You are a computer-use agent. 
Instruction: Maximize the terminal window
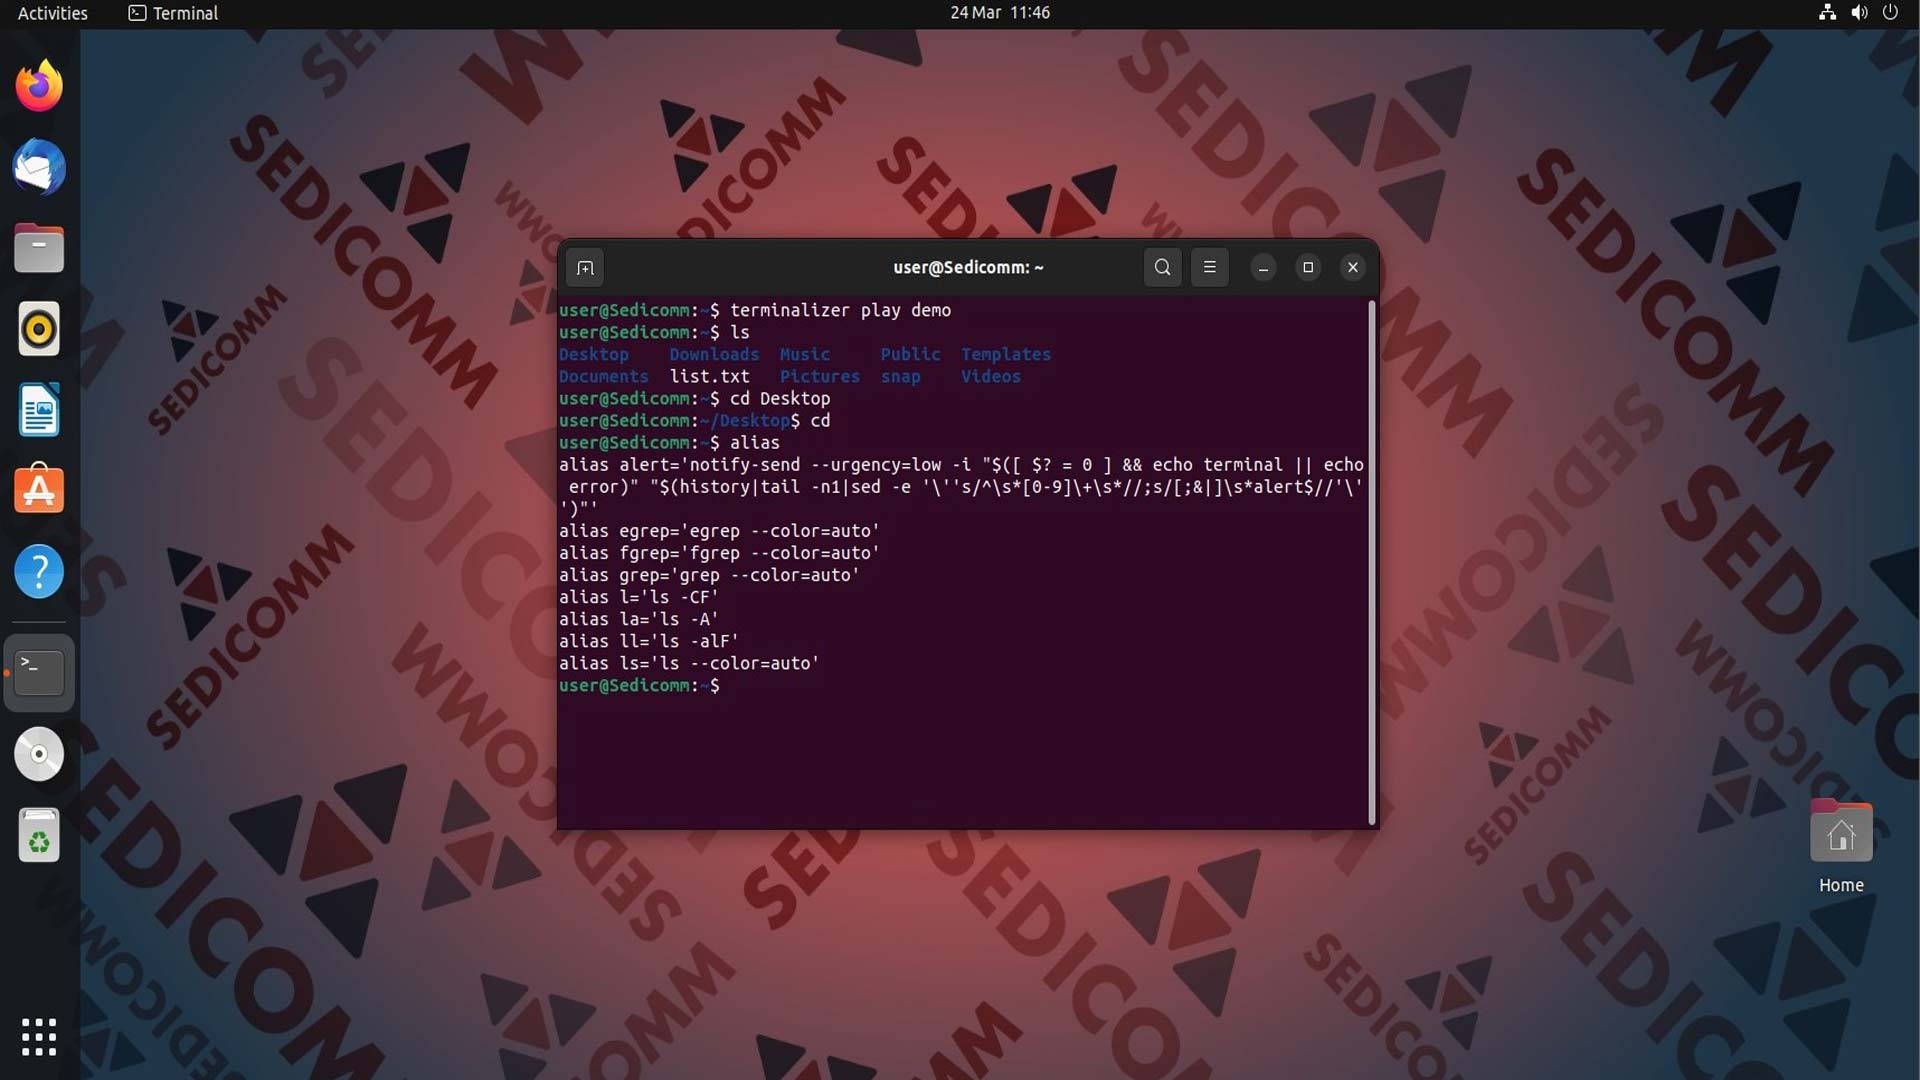click(x=1308, y=267)
